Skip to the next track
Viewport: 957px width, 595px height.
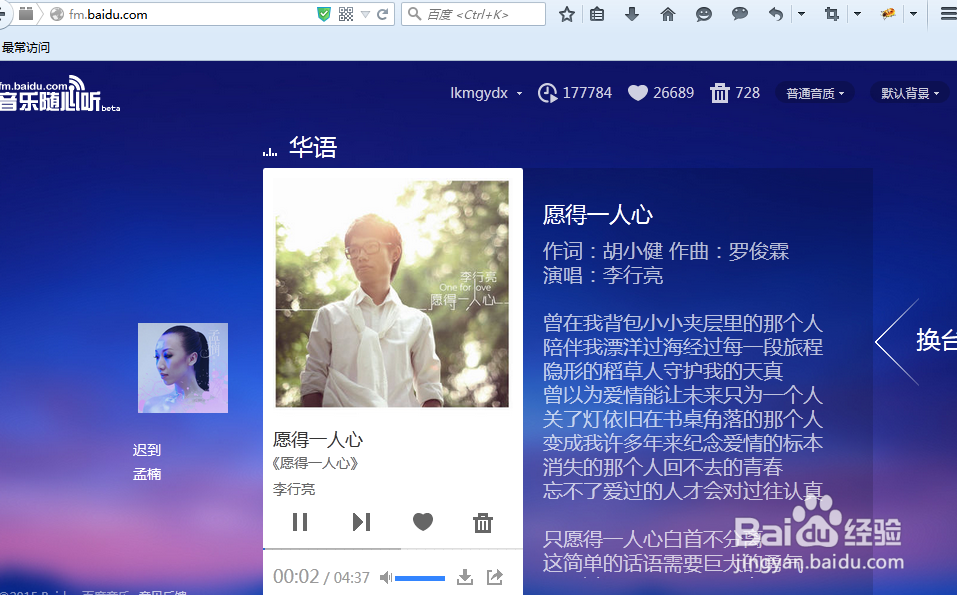point(361,522)
